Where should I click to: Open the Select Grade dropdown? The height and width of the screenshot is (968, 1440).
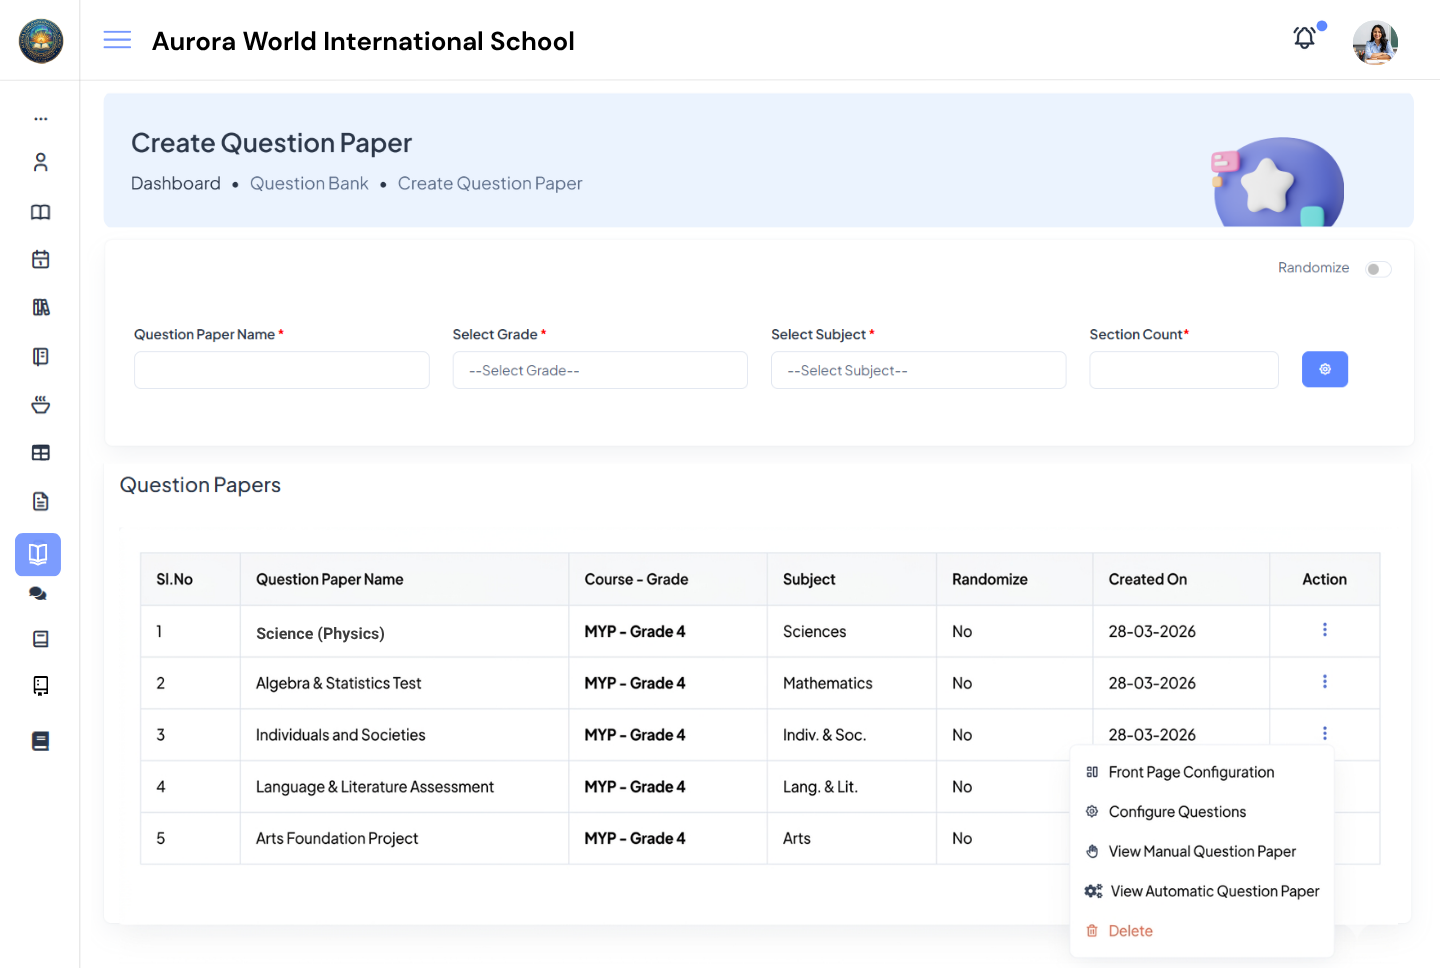600,370
